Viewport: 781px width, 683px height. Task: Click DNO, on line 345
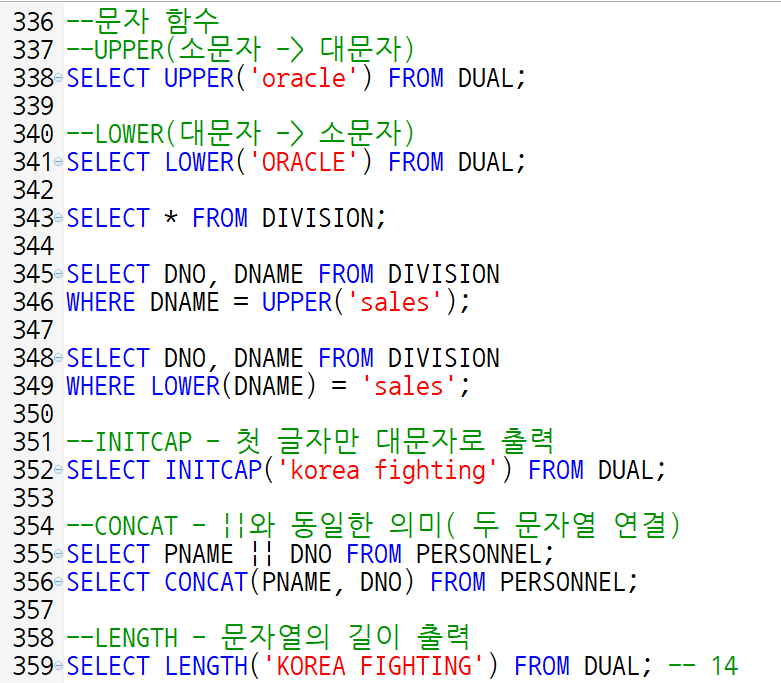pyautogui.click(x=191, y=274)
